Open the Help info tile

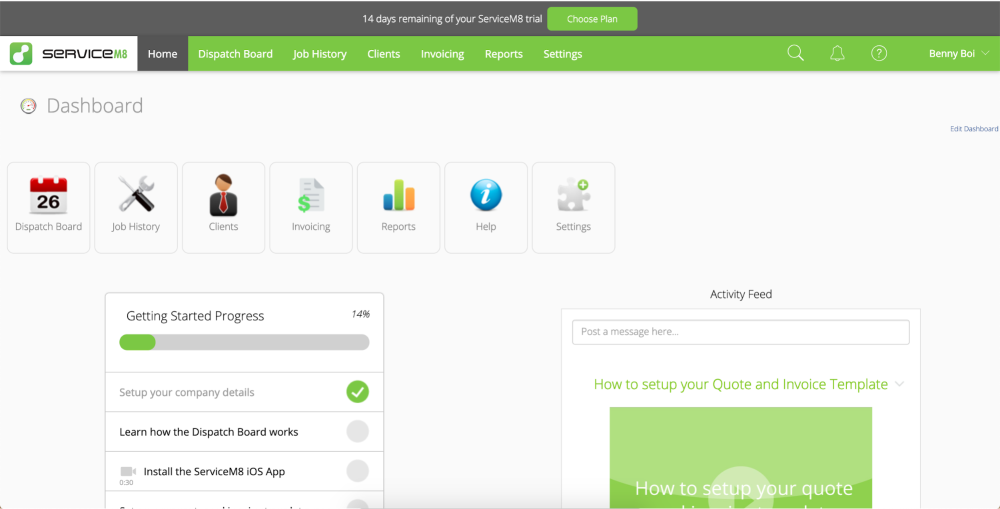click(486, 207)
